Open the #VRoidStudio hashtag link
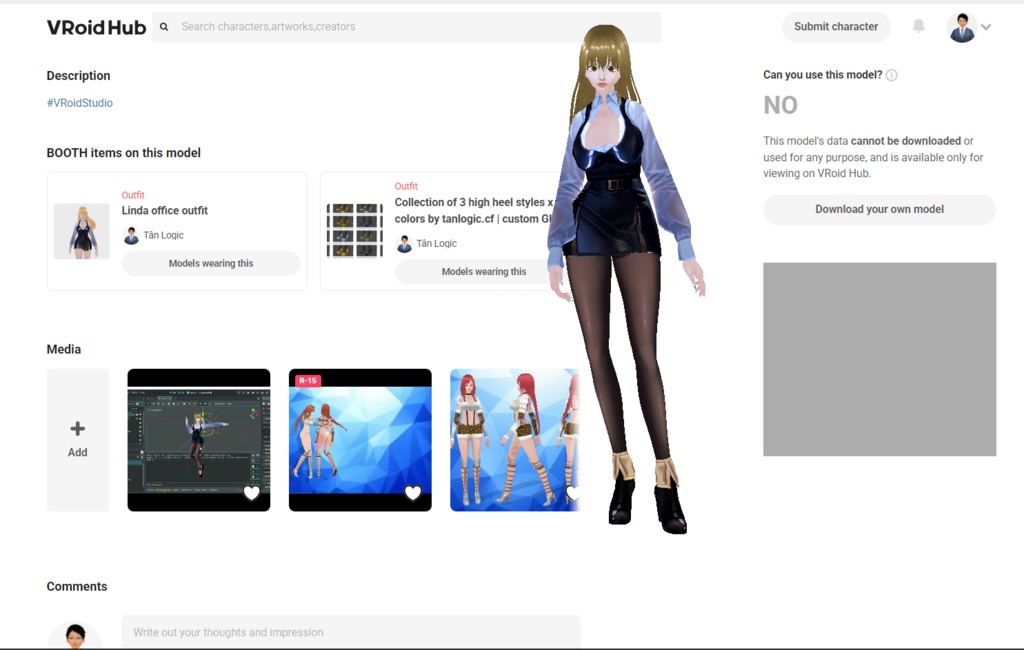Screen dimensions: 1024x650 pyautogui.click(x=80, y=103)
